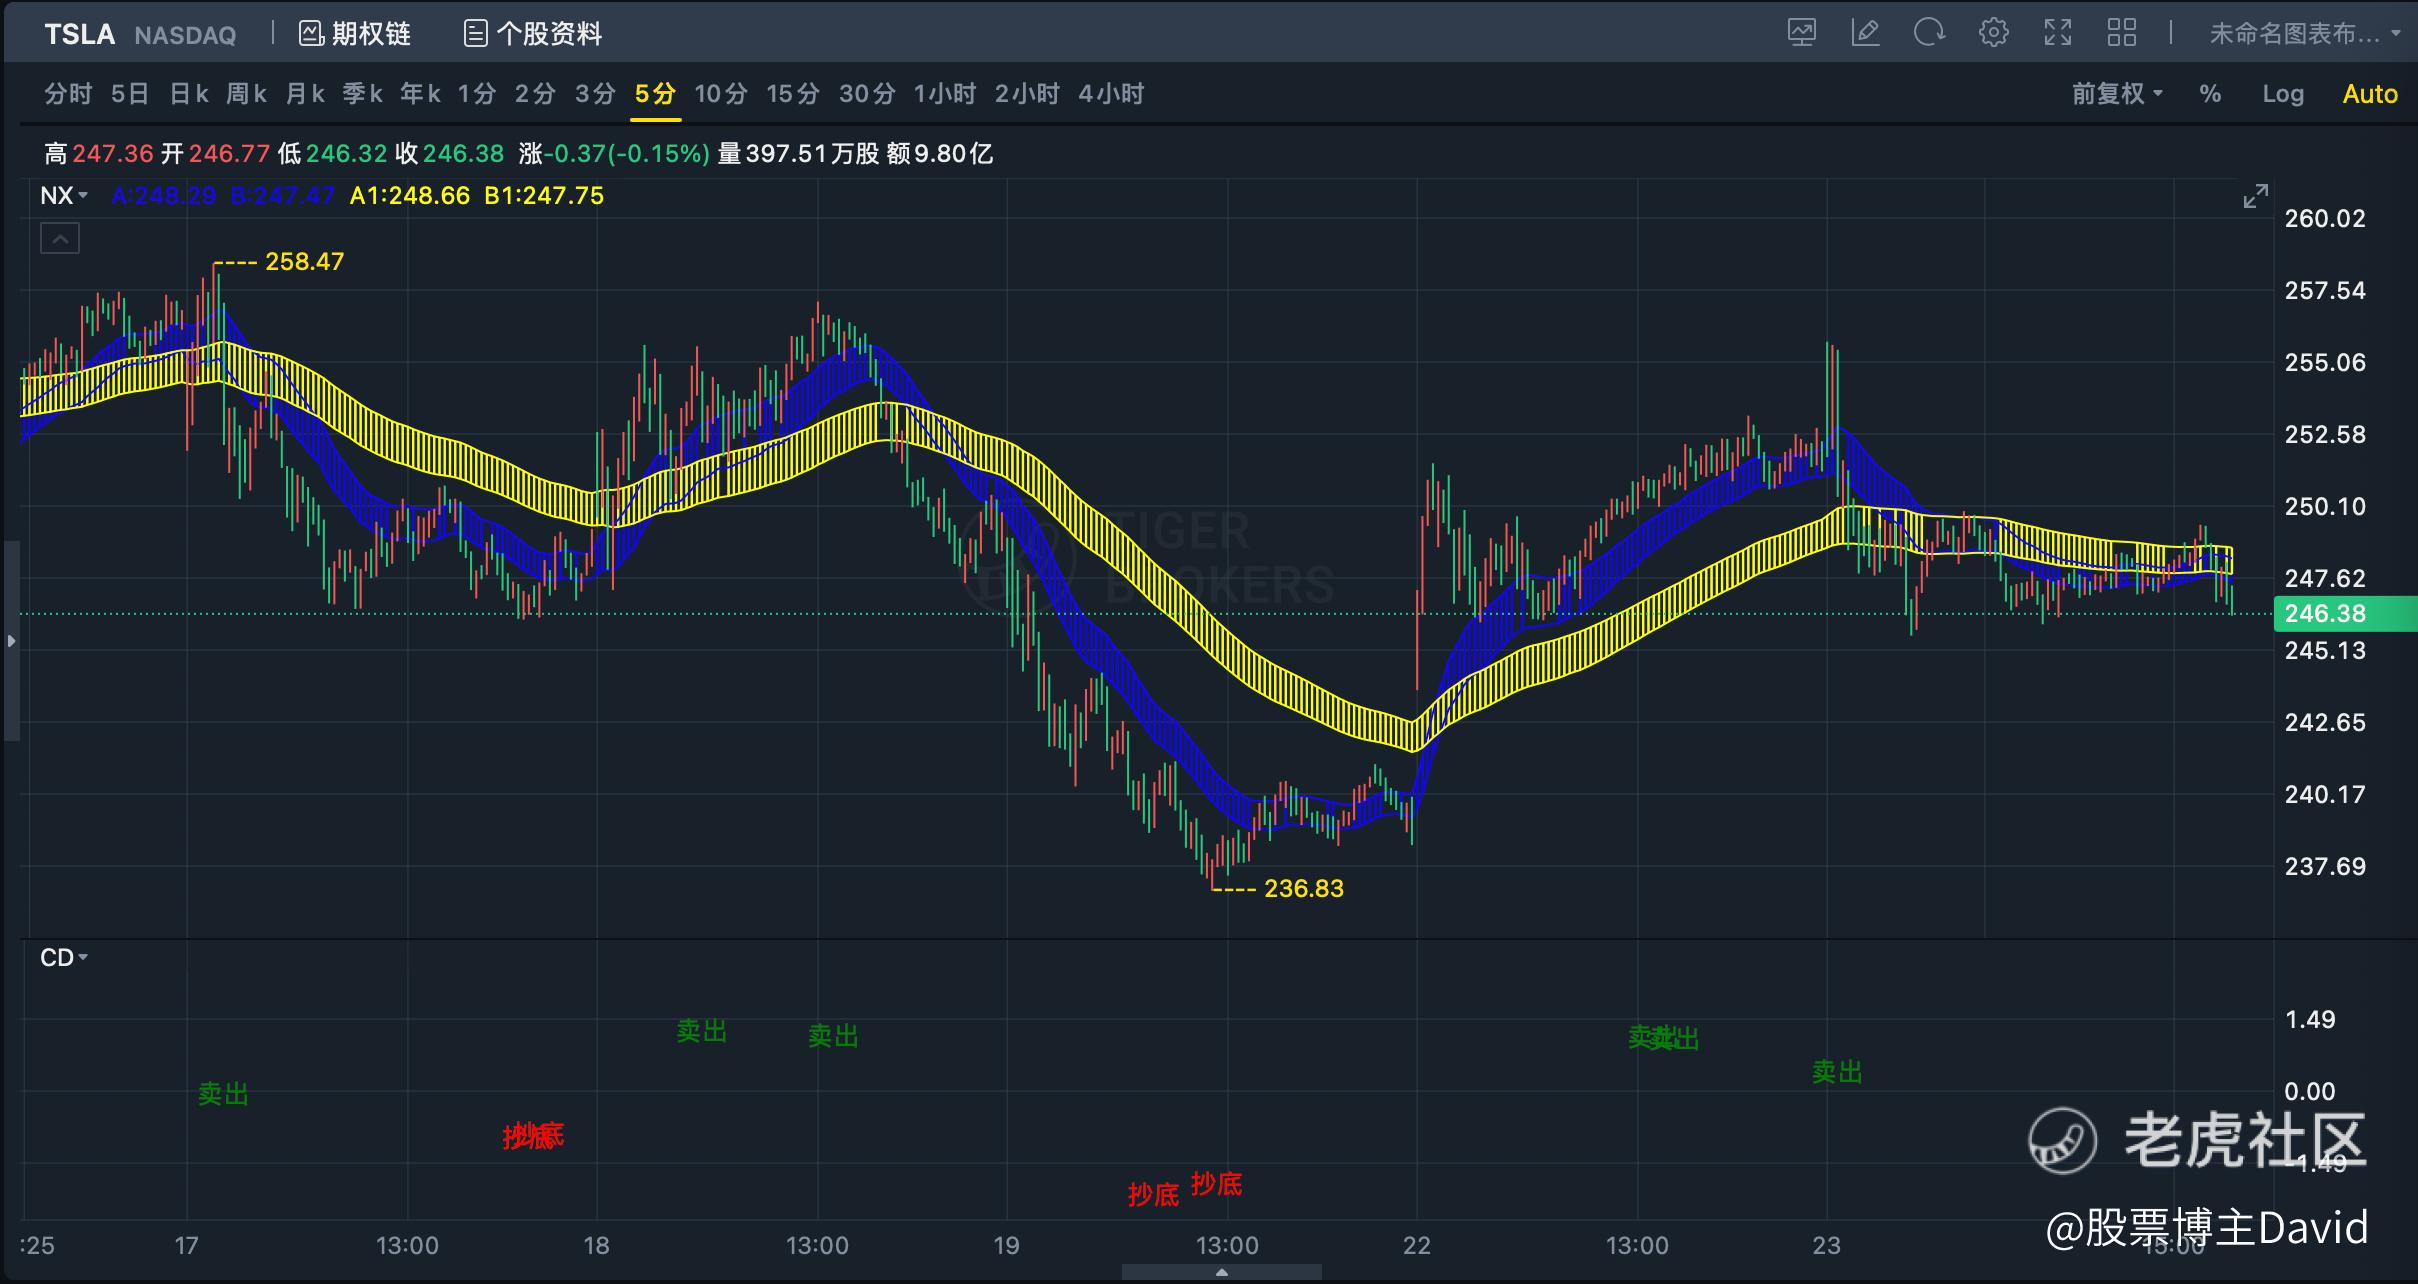Open the 前复权 adjustment dropdown
The width and height of the screenshot is (2418, 1284).
[2117, 94]
